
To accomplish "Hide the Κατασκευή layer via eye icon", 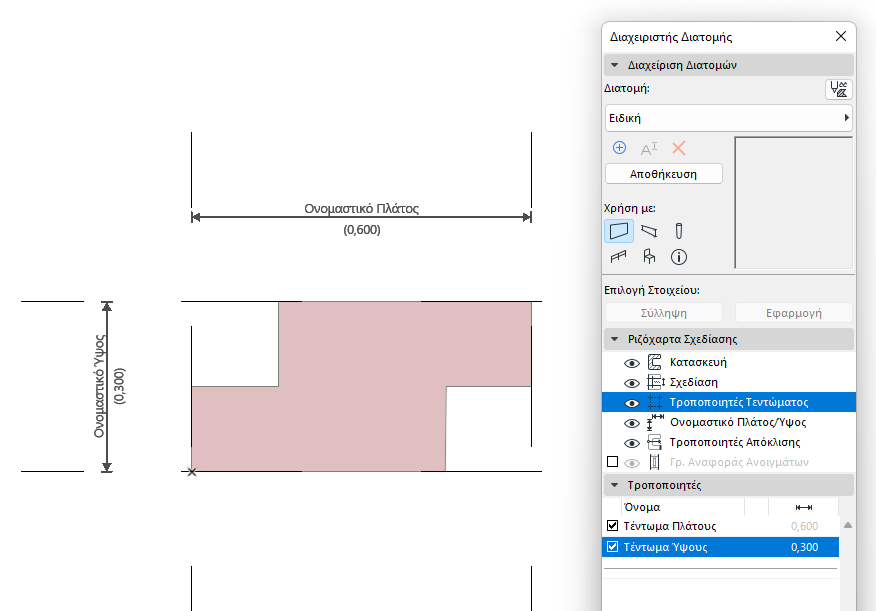I will [x=631, y=363].
